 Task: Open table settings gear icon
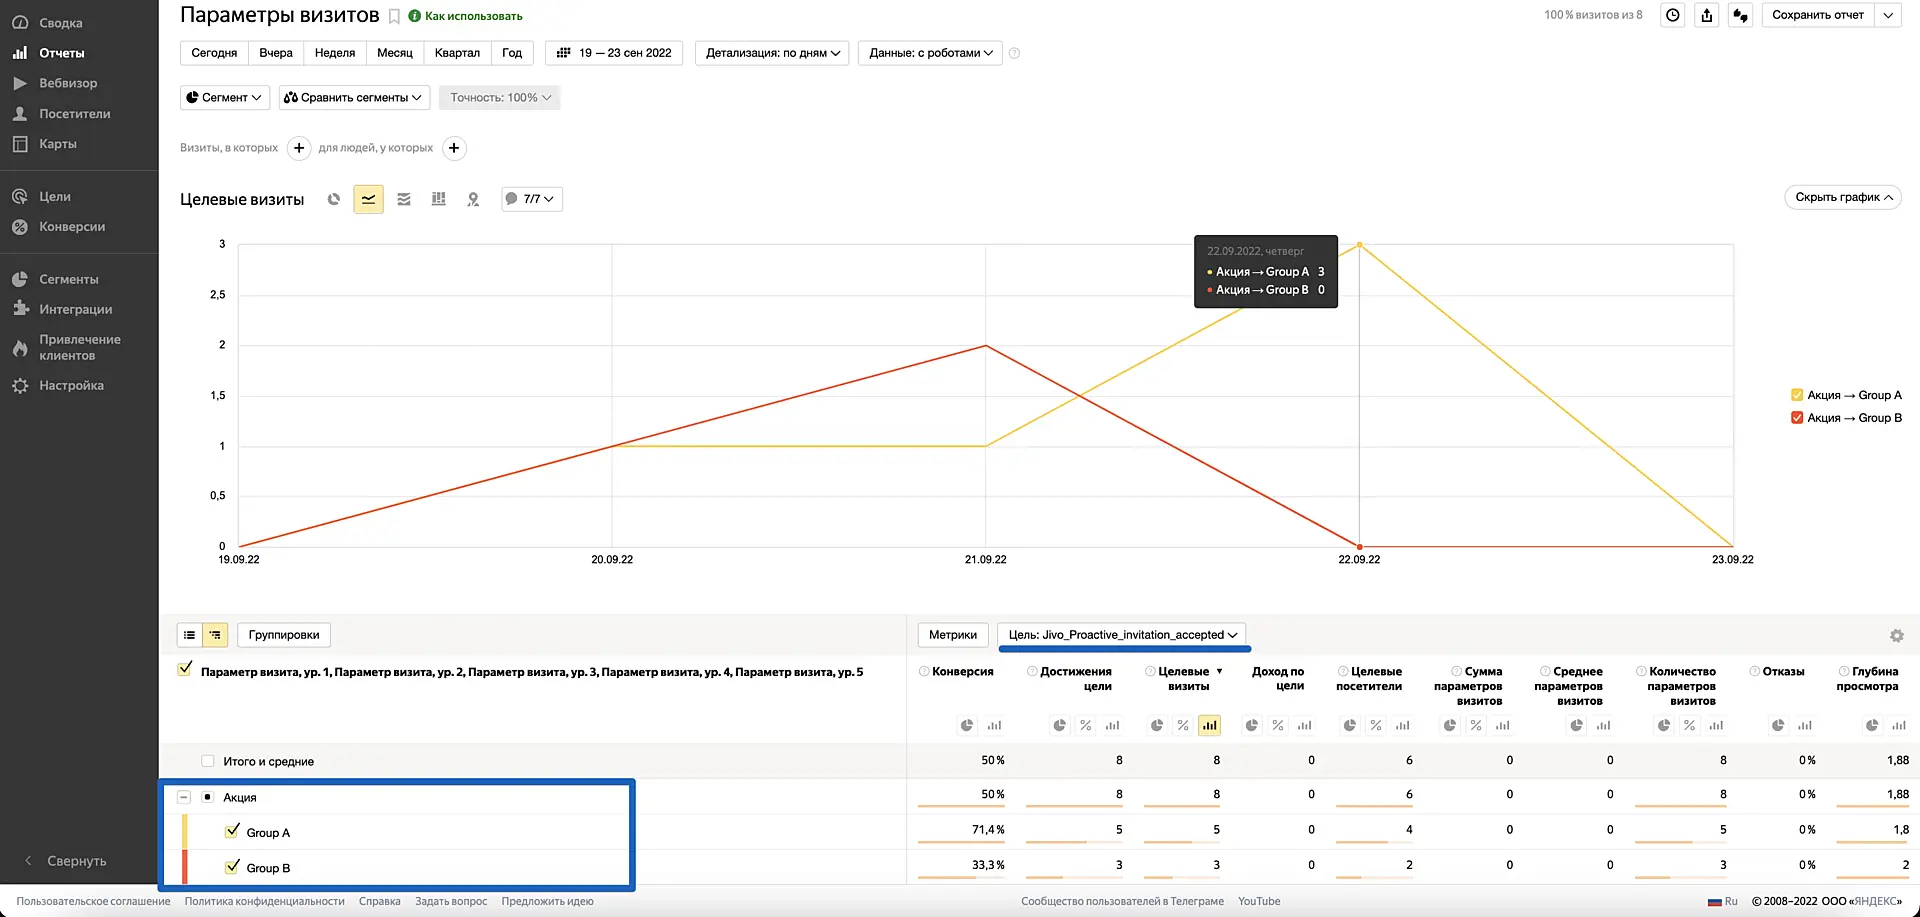pyautogui.click(x=1896, y=635)
